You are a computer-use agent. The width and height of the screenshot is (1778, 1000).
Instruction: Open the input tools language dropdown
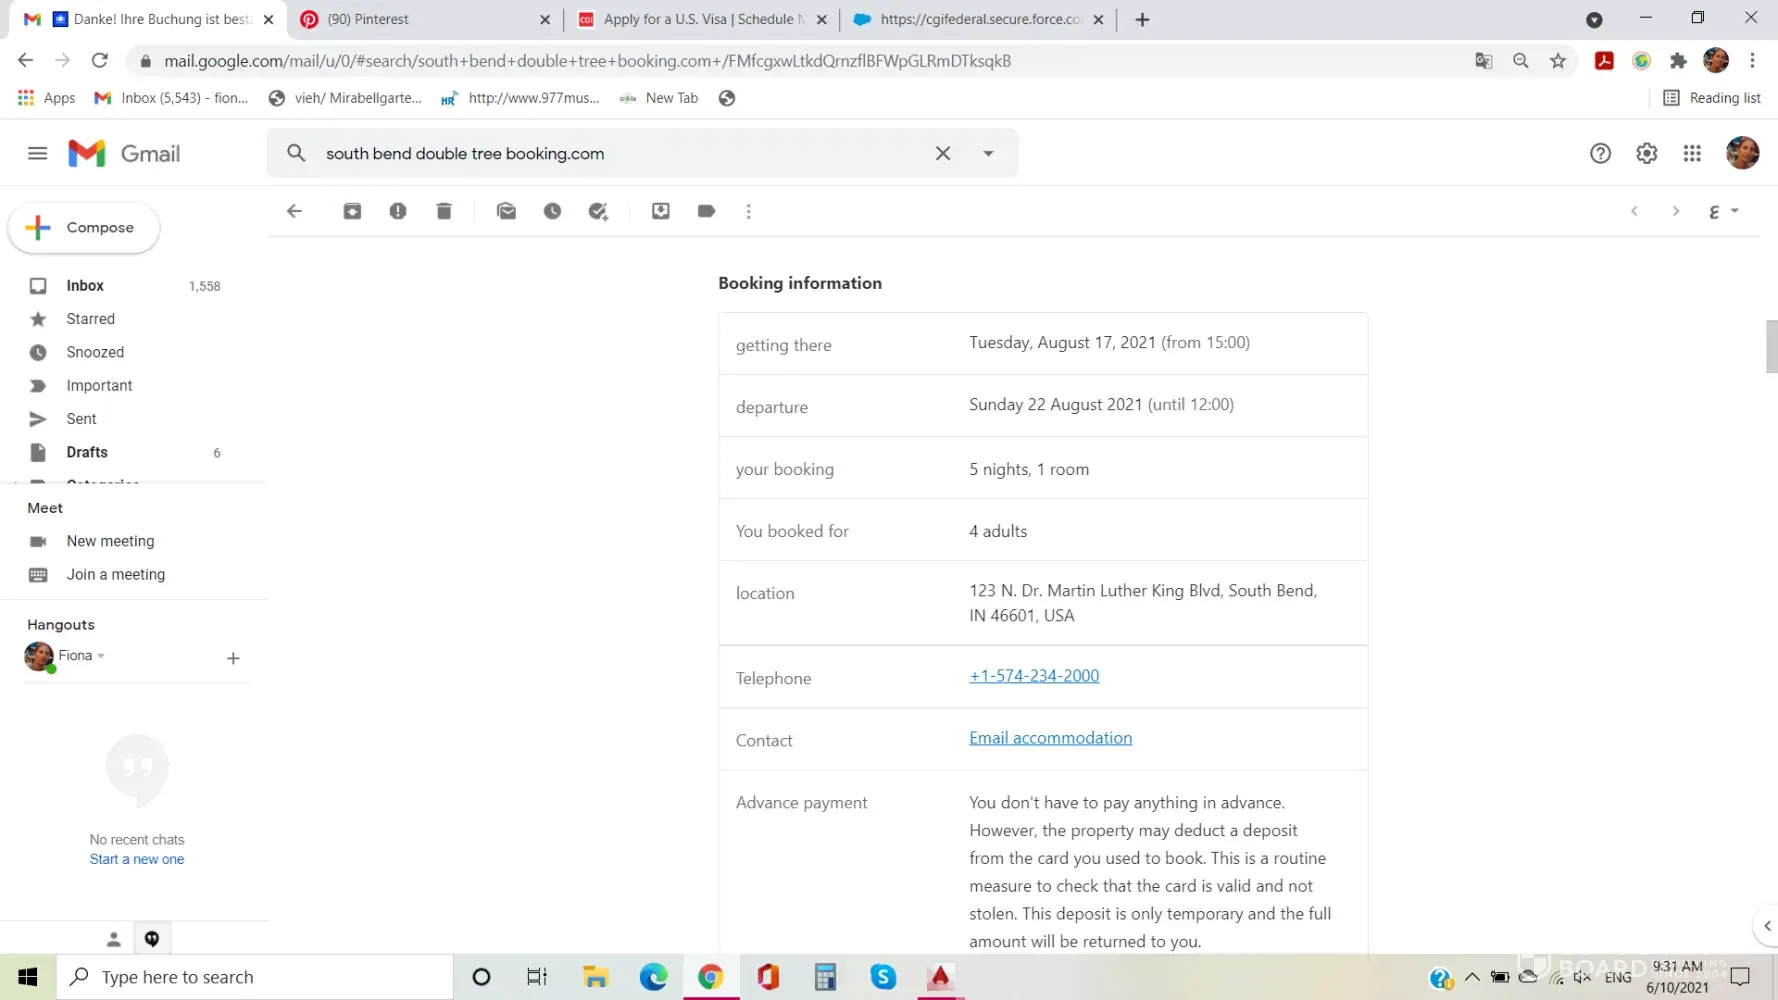1734,211
